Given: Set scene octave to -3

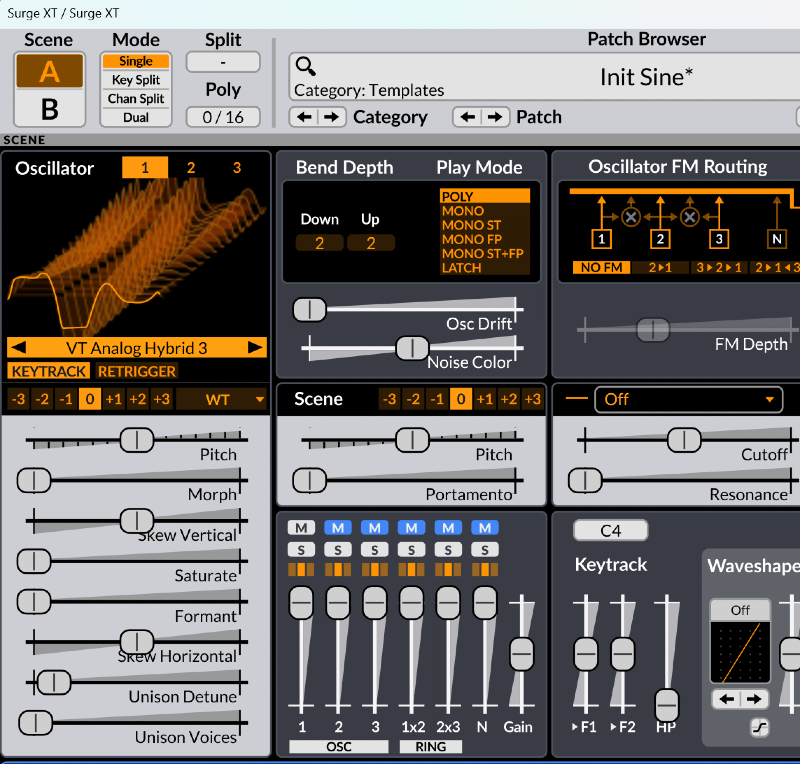Looking at the screenshot, I should click(389, 399).
